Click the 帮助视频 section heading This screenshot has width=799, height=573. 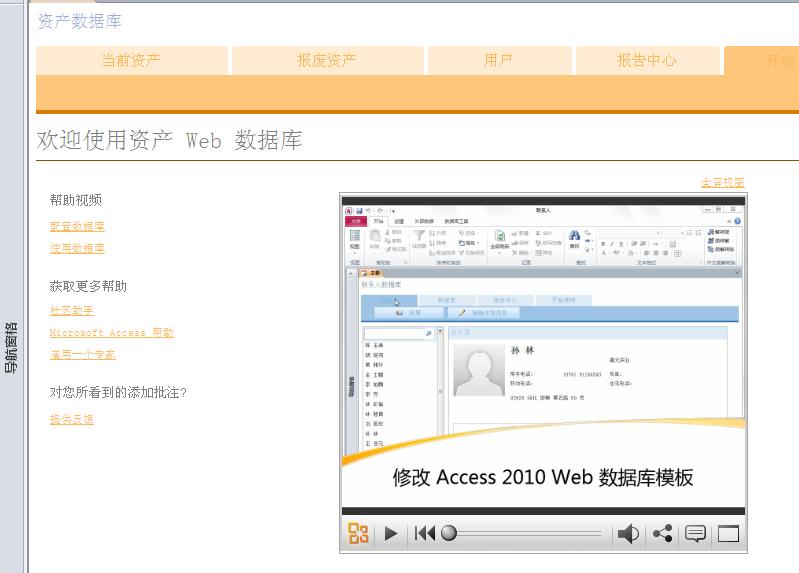(x=75, y=200)
